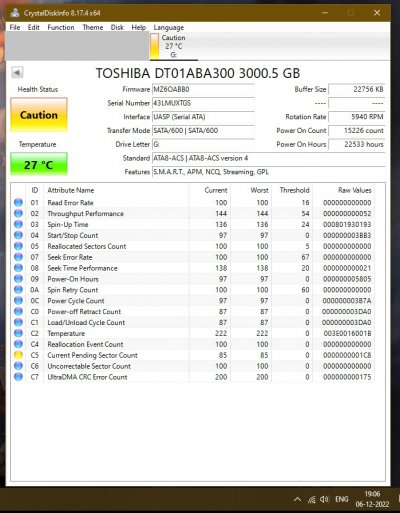The image size is (400, 513).
Task: Click the Serial Number field
Action: pyautogui.click(x=203, y=103)
